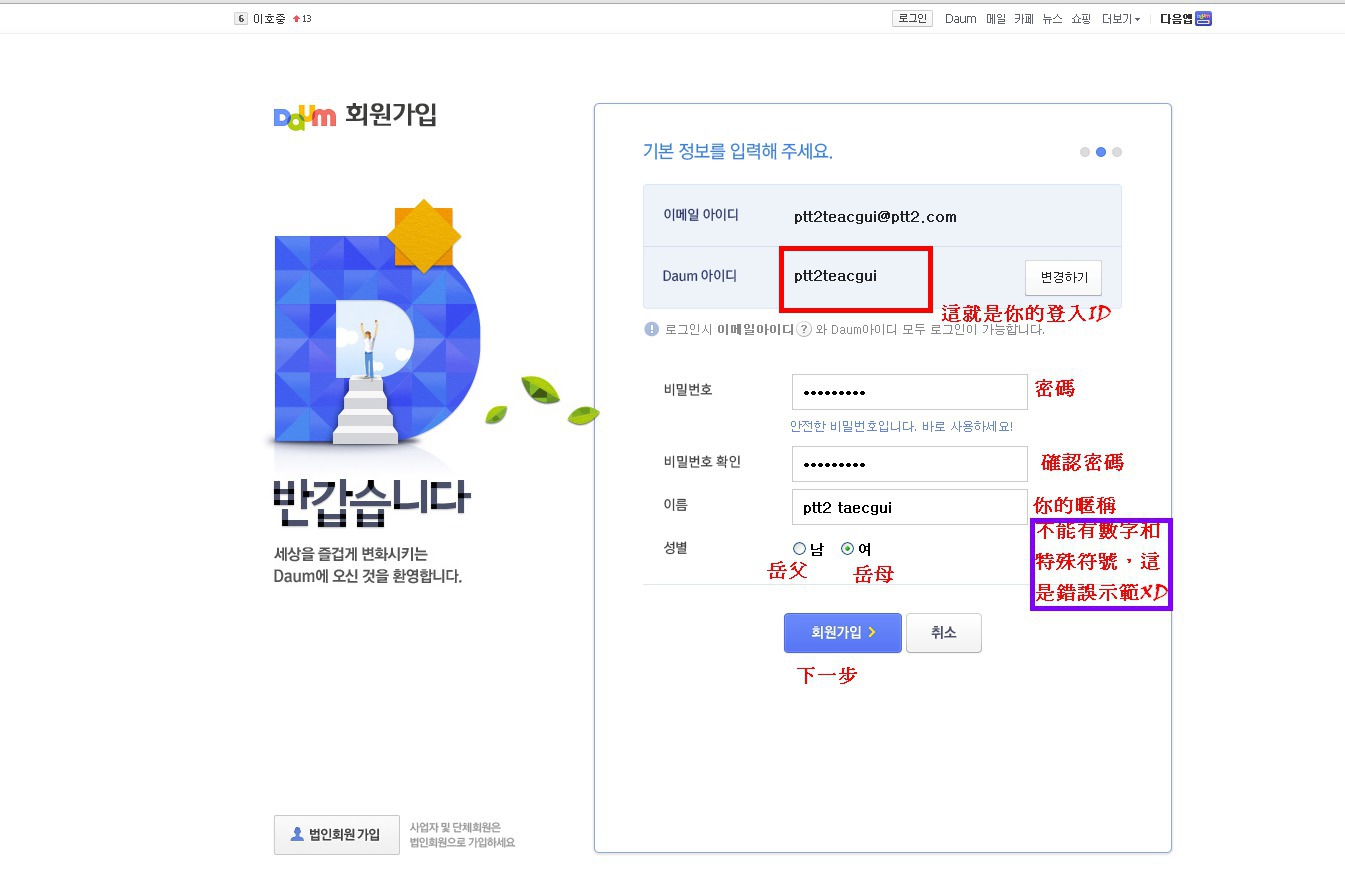Click the 변경하기 button next to Daum 아이디

coord(1063,277)
